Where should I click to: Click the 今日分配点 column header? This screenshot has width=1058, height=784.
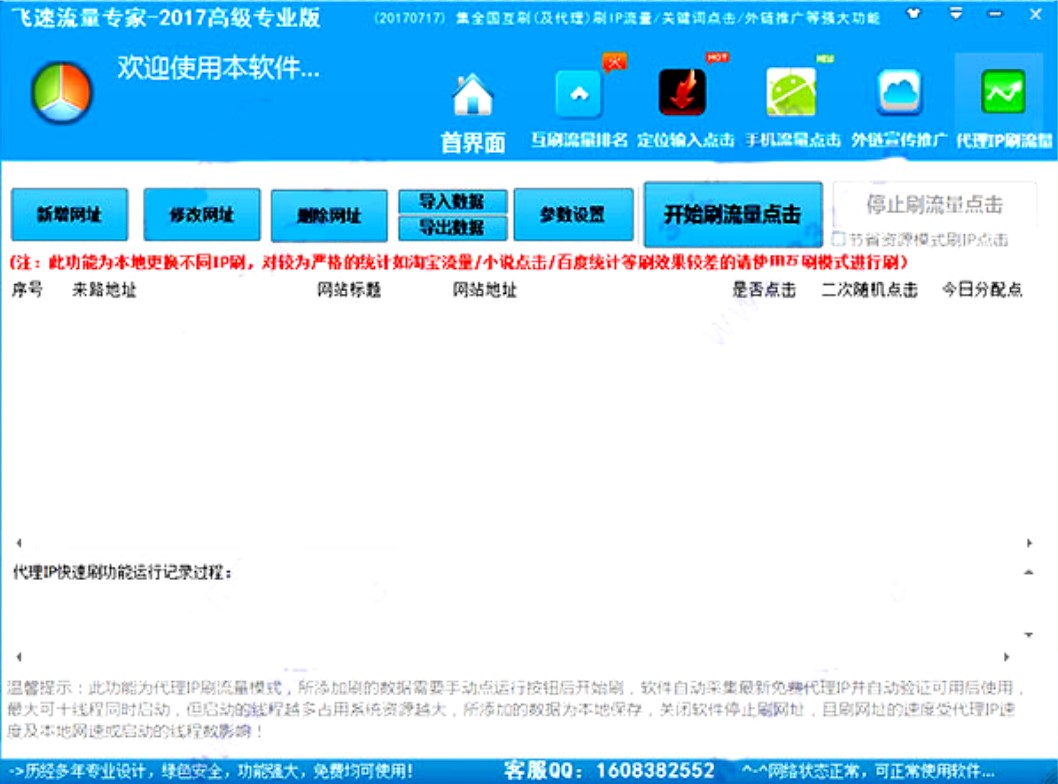tap(982, 290)
